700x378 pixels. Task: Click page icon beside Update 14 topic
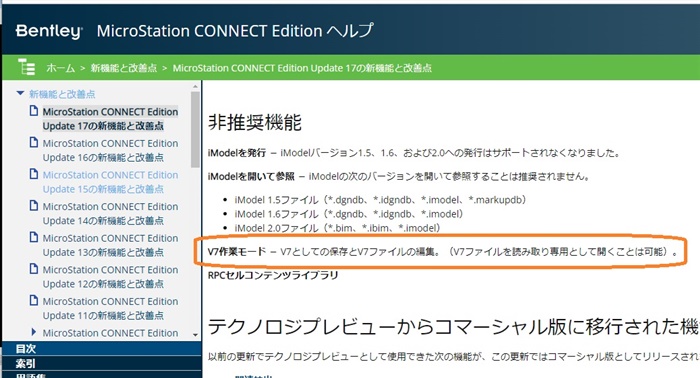pos(33,206)
